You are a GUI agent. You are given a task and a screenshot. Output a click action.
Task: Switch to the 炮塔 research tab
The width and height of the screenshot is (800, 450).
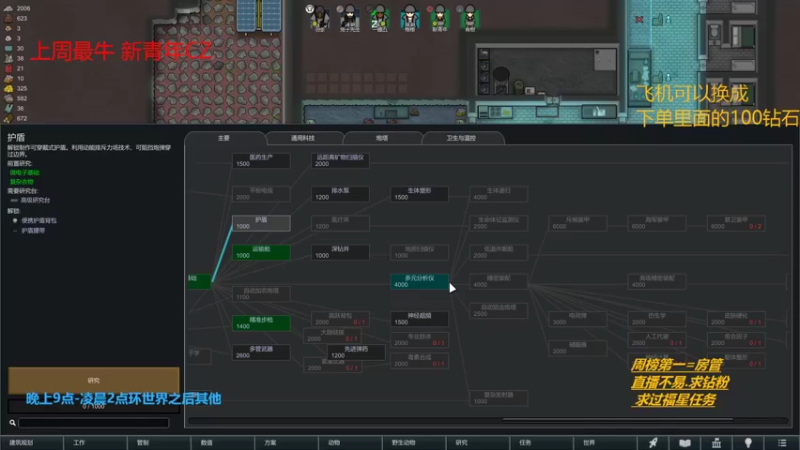[x=382, y=138]
